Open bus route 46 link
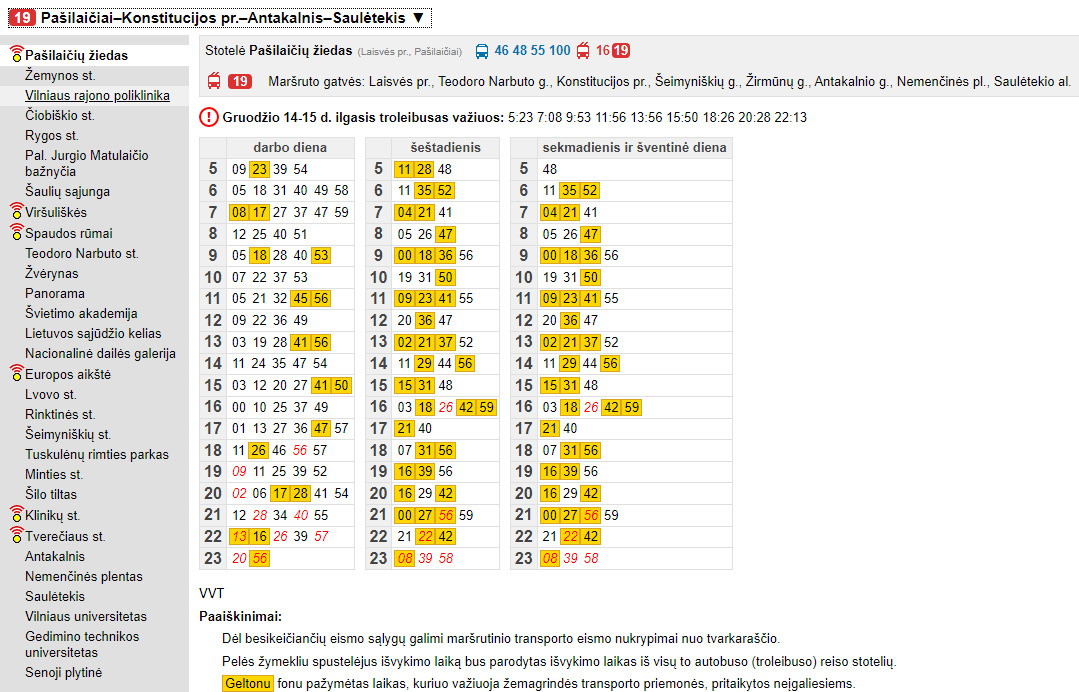Image resolution: width=1079 pixels, height=692 pixels. [502, 51]
